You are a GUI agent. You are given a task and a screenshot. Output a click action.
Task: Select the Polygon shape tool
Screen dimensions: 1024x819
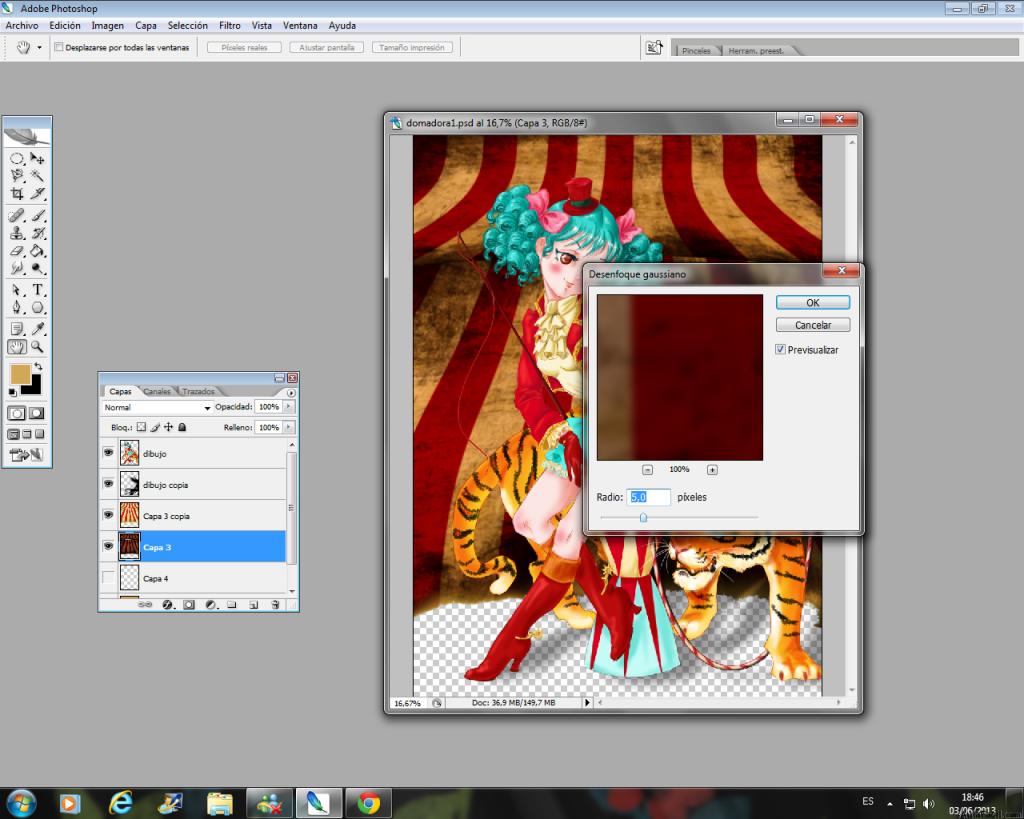37,308
